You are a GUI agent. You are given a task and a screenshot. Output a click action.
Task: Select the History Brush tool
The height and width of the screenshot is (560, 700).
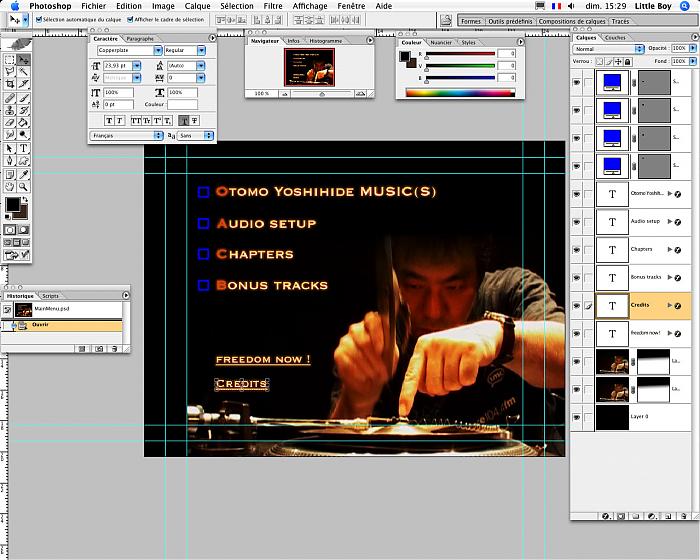coord(24,110)
